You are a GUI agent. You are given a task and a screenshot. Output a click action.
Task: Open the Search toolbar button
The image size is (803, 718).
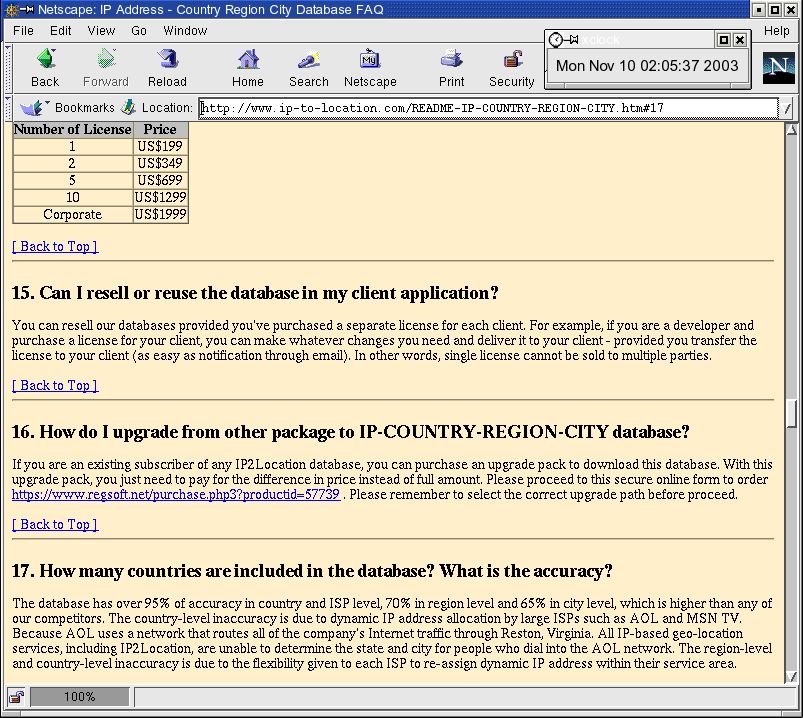tap(309, 69)
